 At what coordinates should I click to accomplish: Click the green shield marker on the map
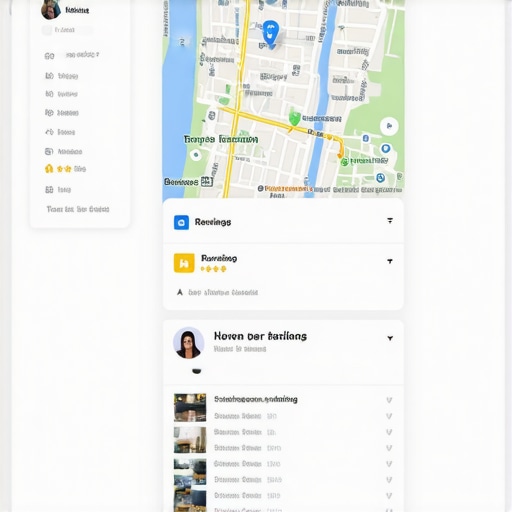click(294, 118)
